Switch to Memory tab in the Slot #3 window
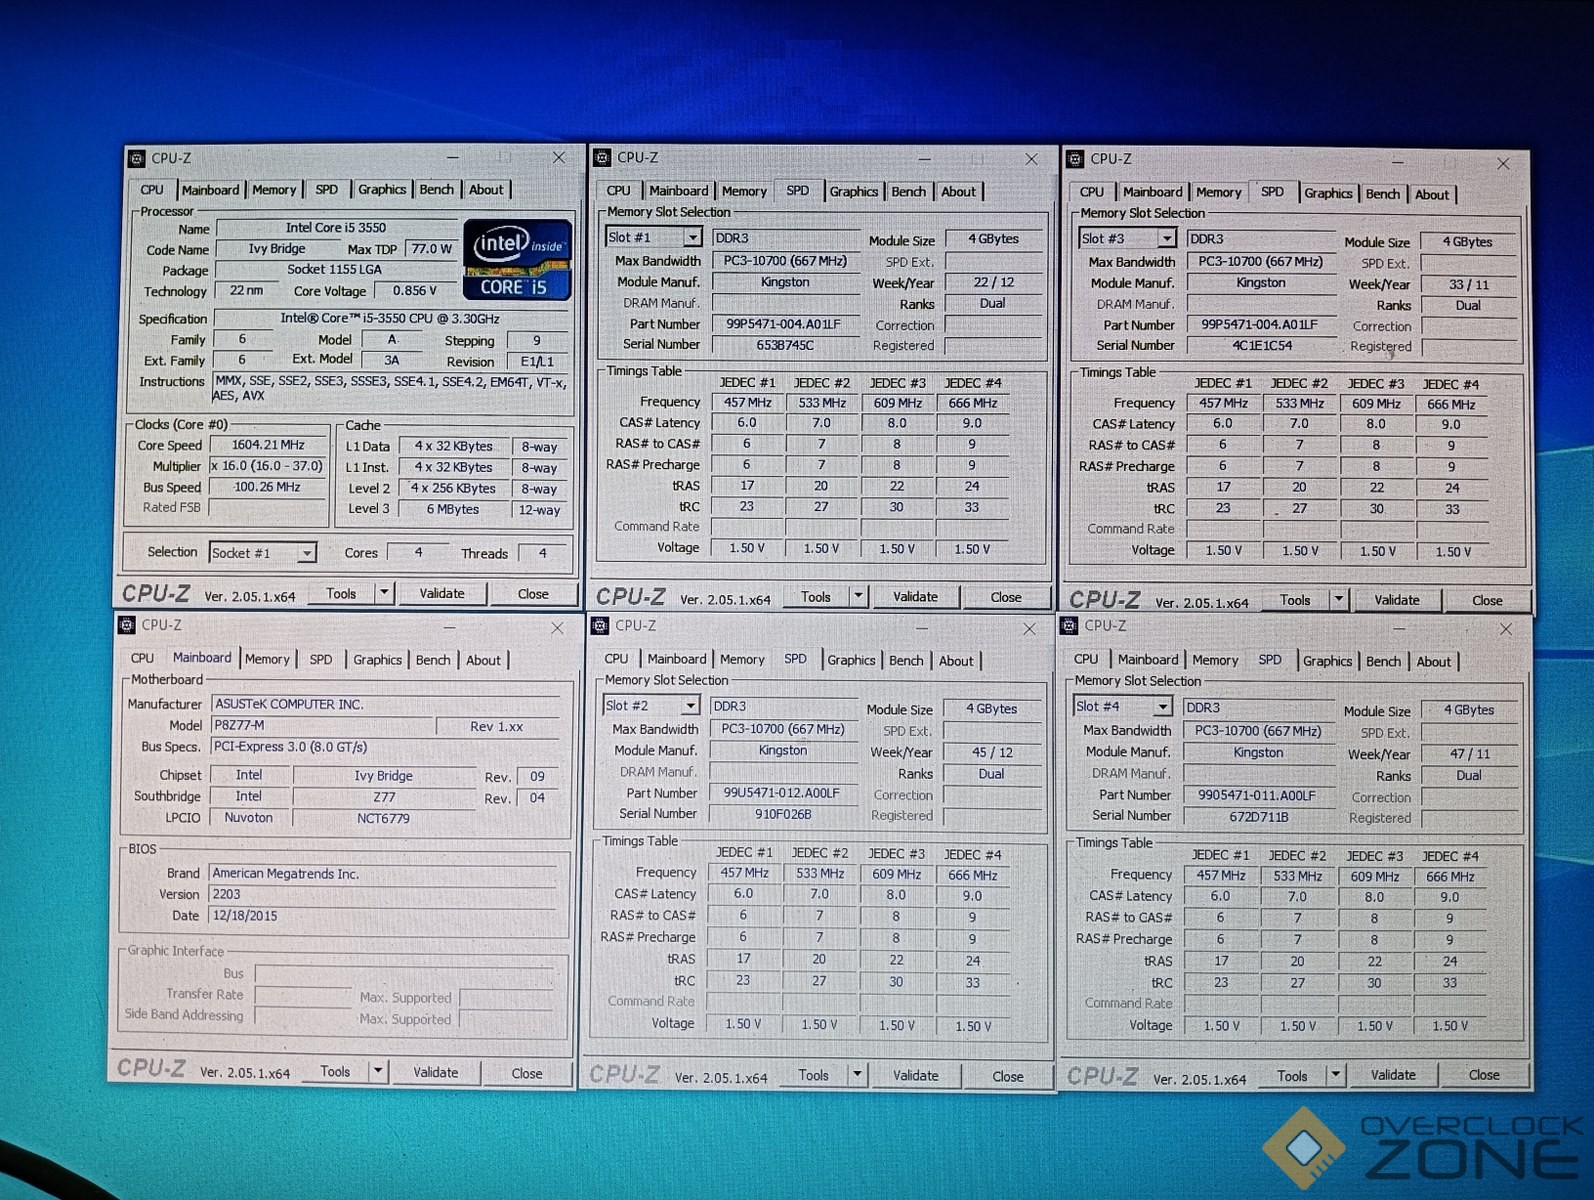Screen dimensions: 1594x1200 click(1218, 192)
